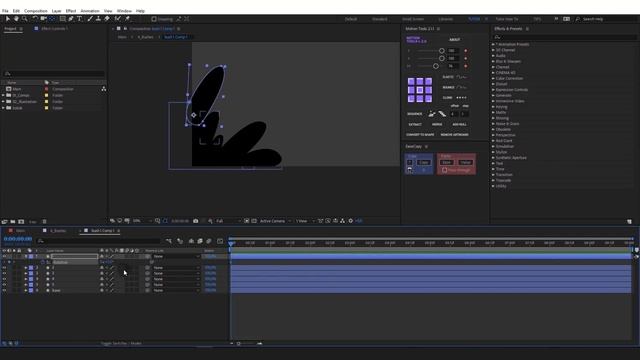Select the Pan Behind anchor point tool
Image resolution: width=640 pixels, height=360 pixels.
(52, 19)
